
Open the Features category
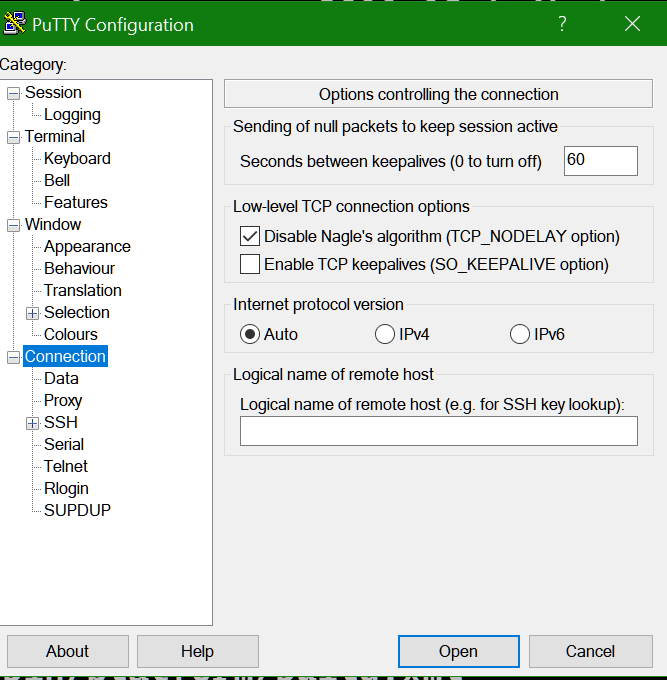[x=75, y=203]
